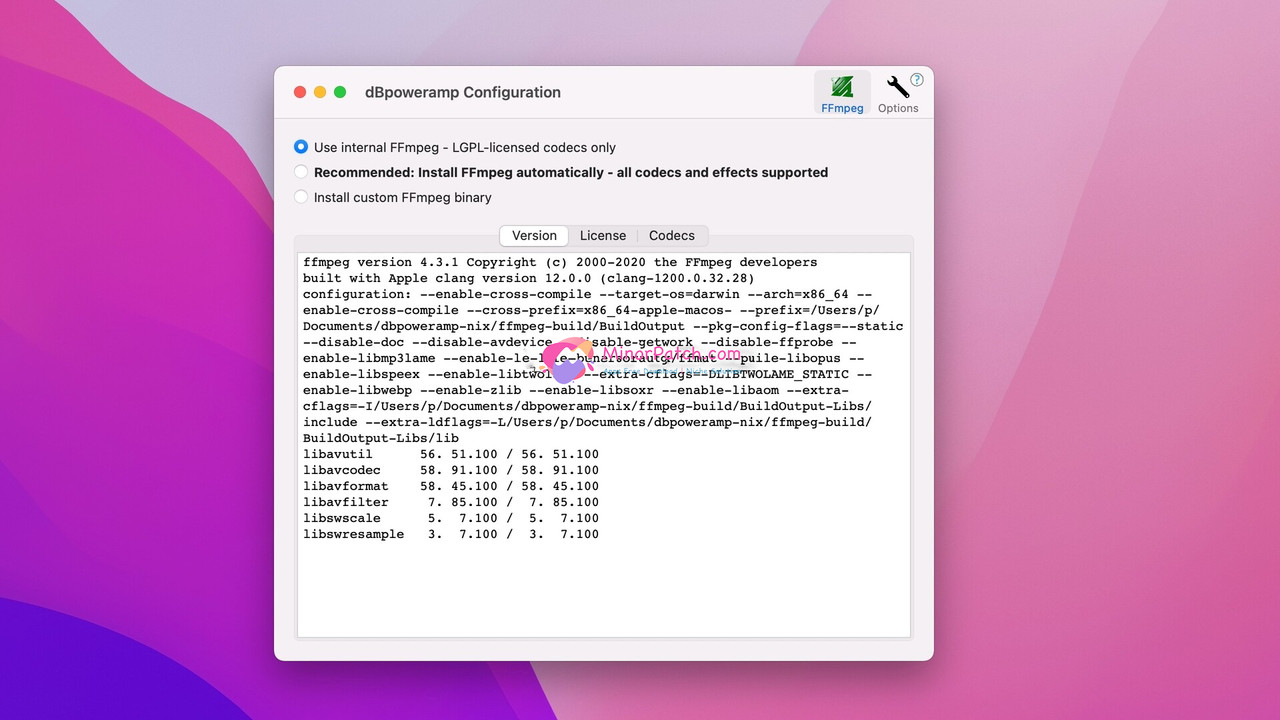The height and width of the screenshot is (720, 1280).
Task: Zoom window using the green button
Action: tap(340, 92)
